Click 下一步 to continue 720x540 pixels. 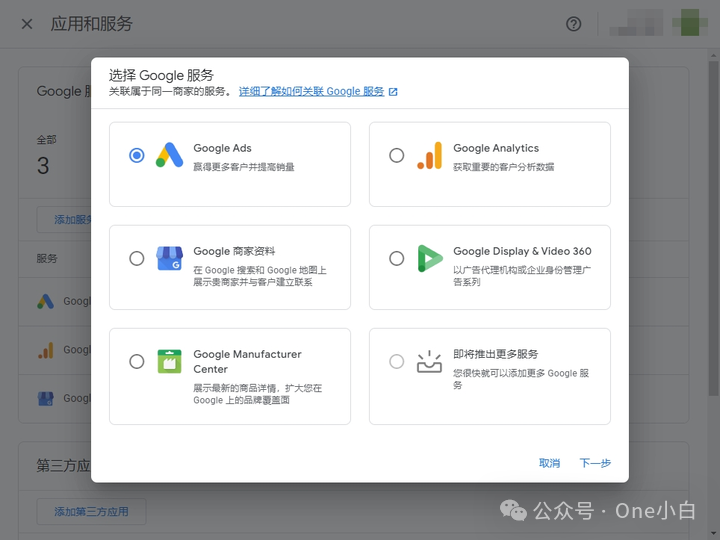click(595, 463)
